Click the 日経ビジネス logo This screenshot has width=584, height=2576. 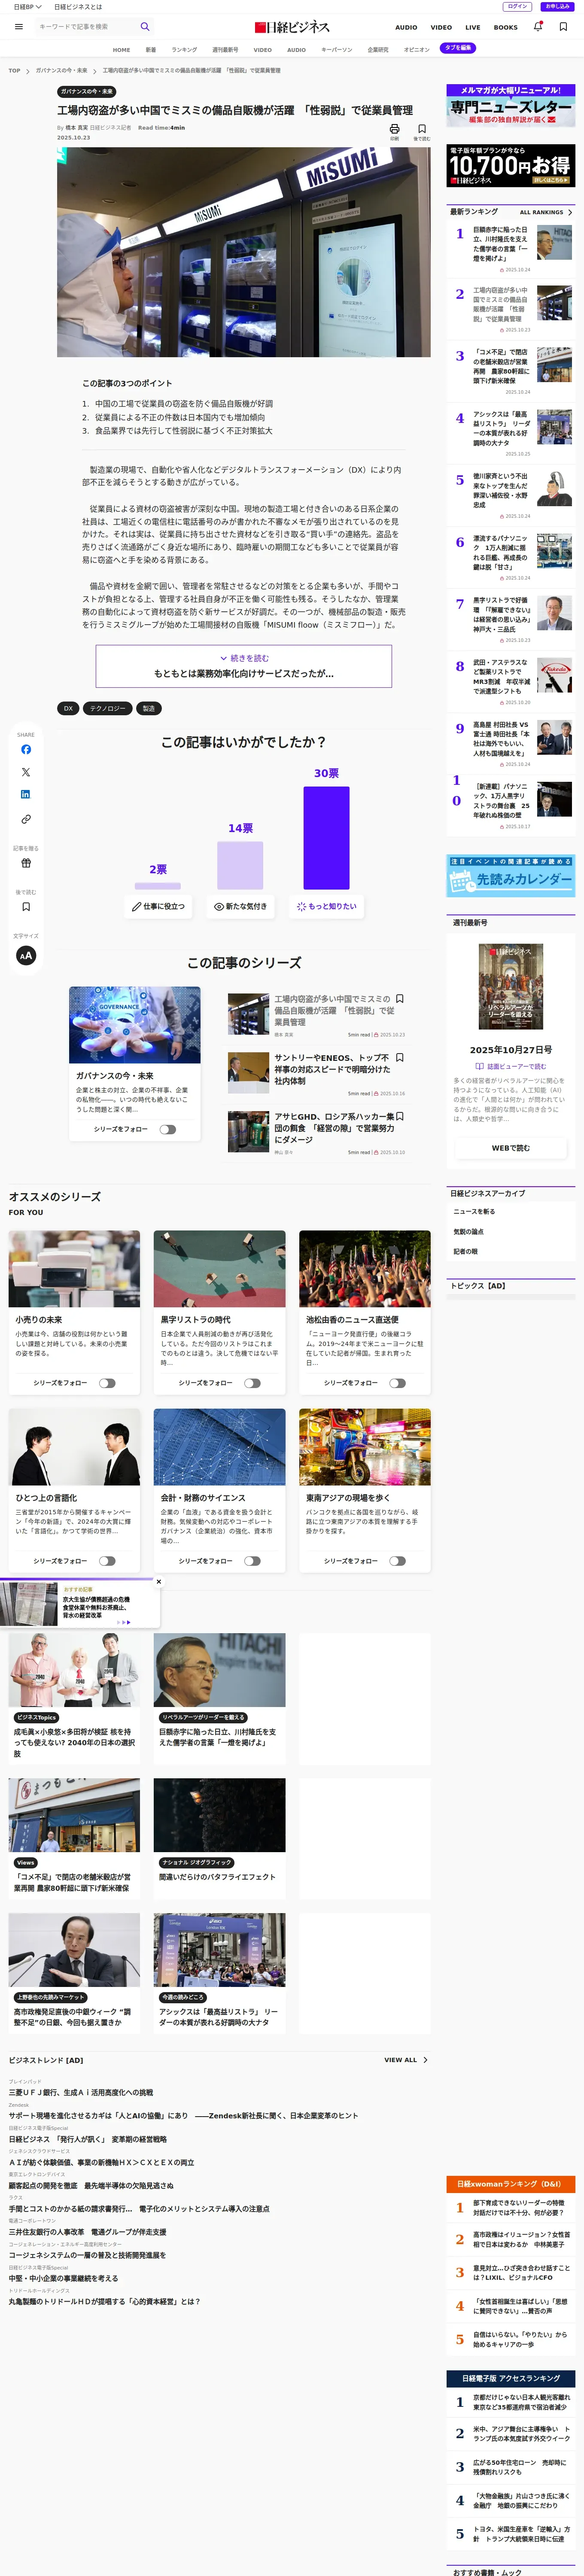(x=292, y=27)
